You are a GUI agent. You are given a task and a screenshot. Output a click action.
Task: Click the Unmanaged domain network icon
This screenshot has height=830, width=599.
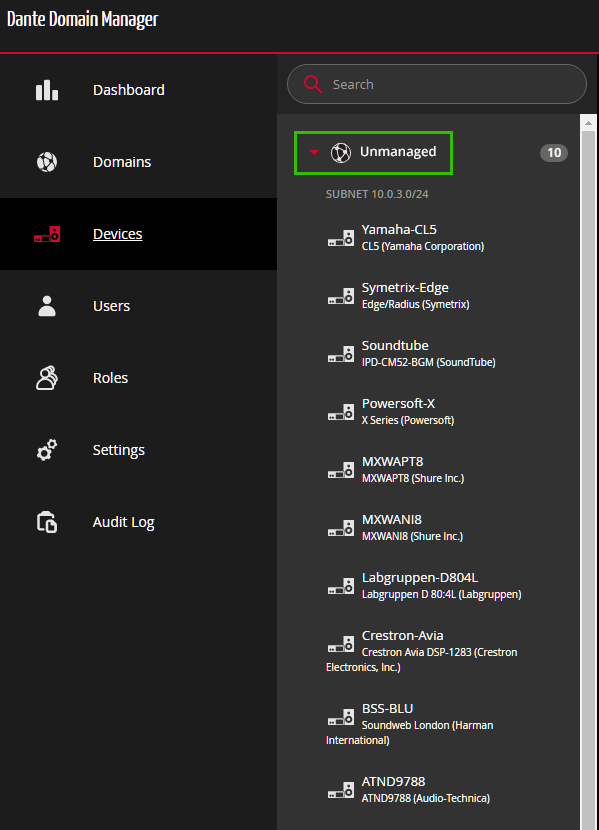(x=341, y=152)
